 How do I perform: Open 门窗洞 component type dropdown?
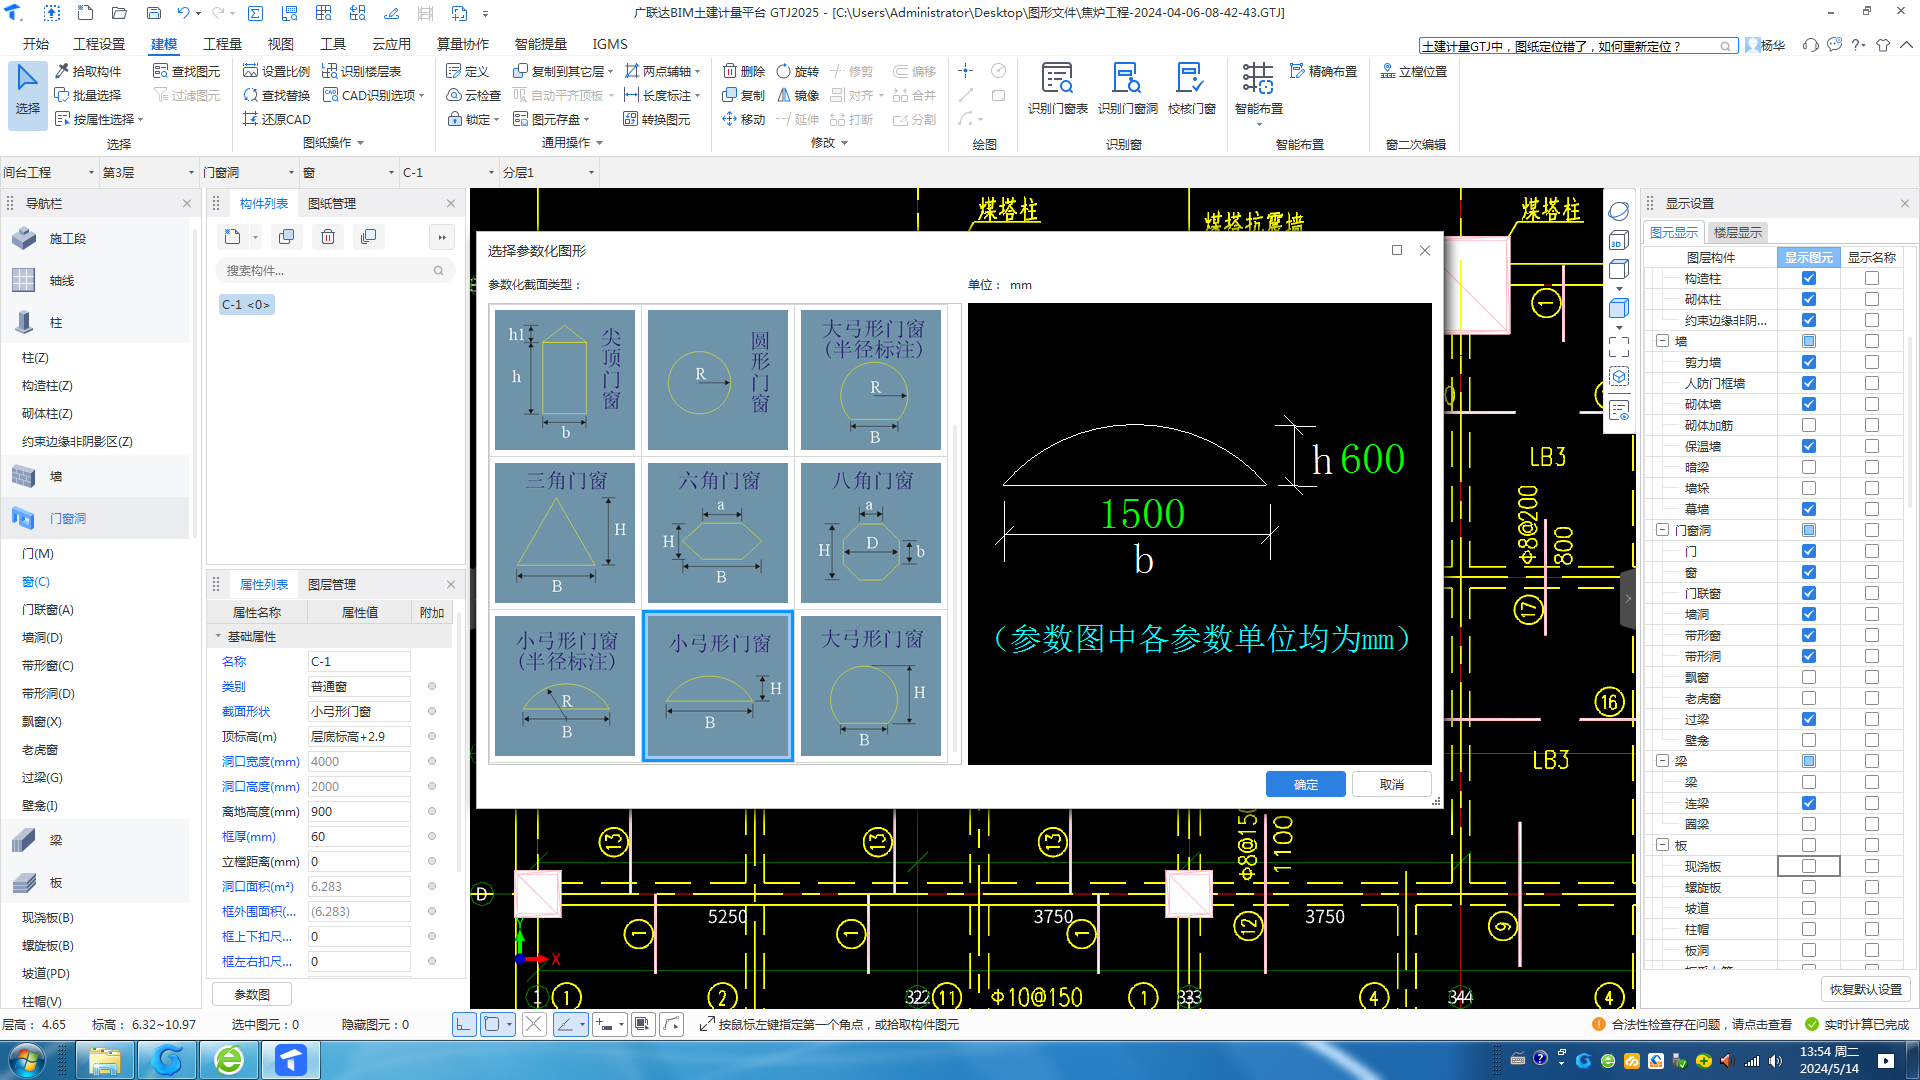[x=248, y=173]
